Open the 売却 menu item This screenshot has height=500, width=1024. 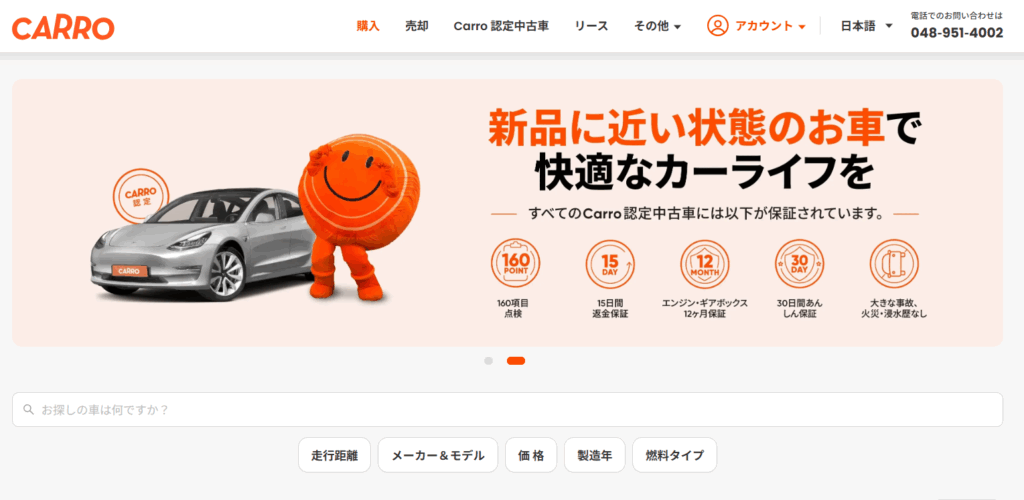417,26
